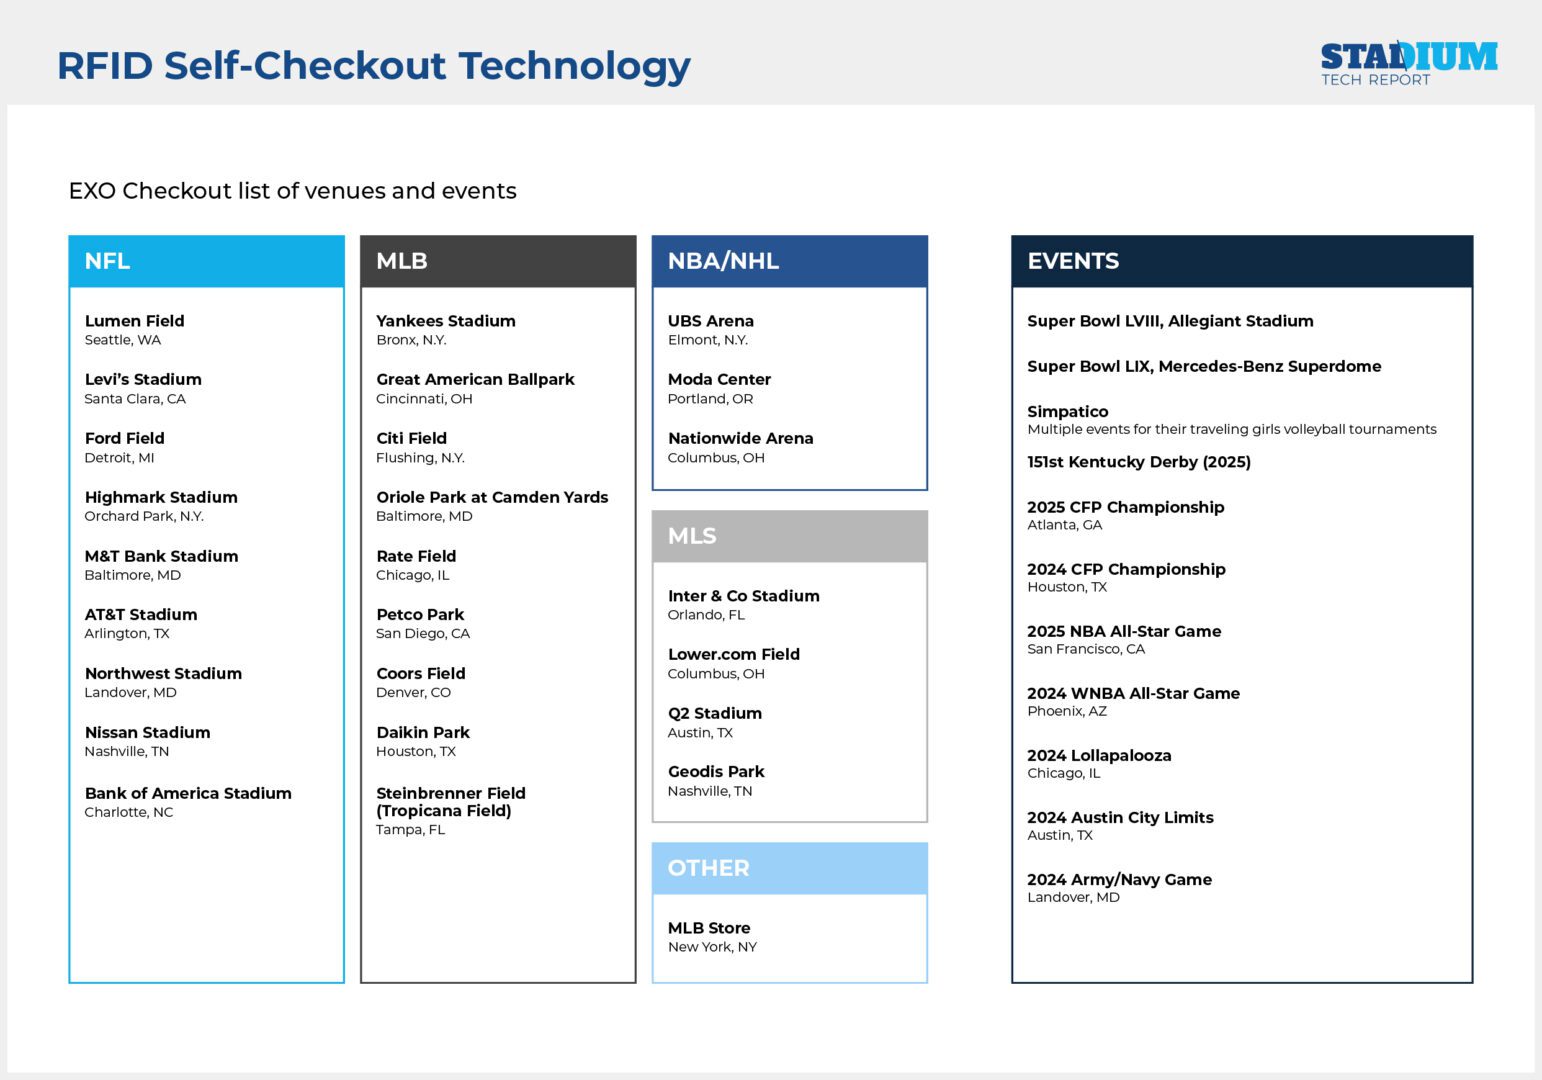Click the RFID Self-Checkout Technology title
The width and height of the screenshot is (1542, 1080).
point(373,66)
